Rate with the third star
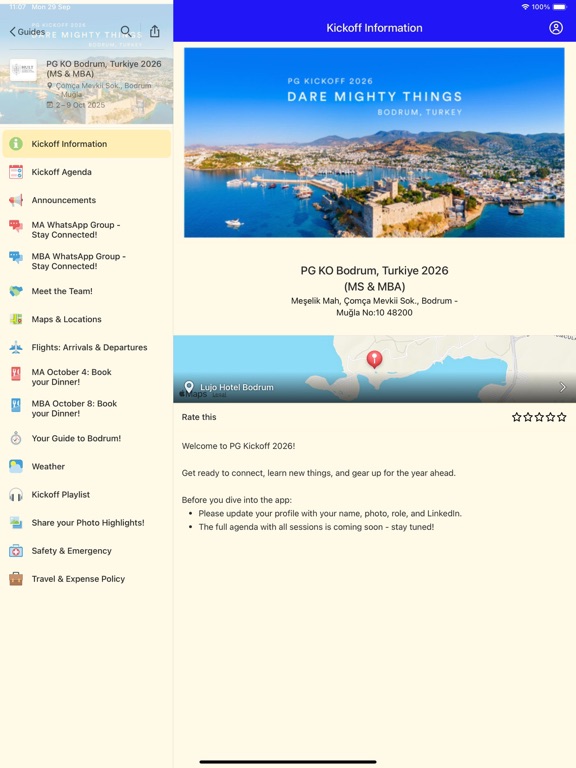Screen dimensions: 576x768 (539, 417)
